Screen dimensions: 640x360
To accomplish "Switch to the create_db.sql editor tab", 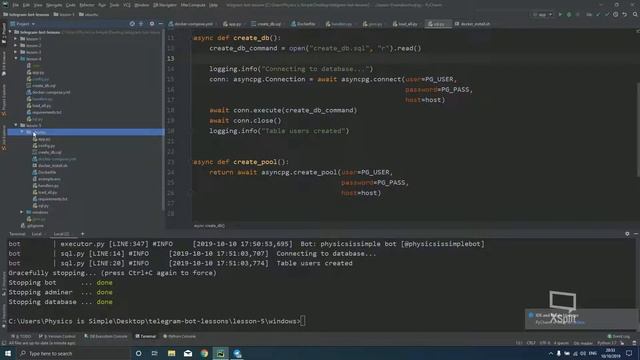I will click(x=267, y=24).
